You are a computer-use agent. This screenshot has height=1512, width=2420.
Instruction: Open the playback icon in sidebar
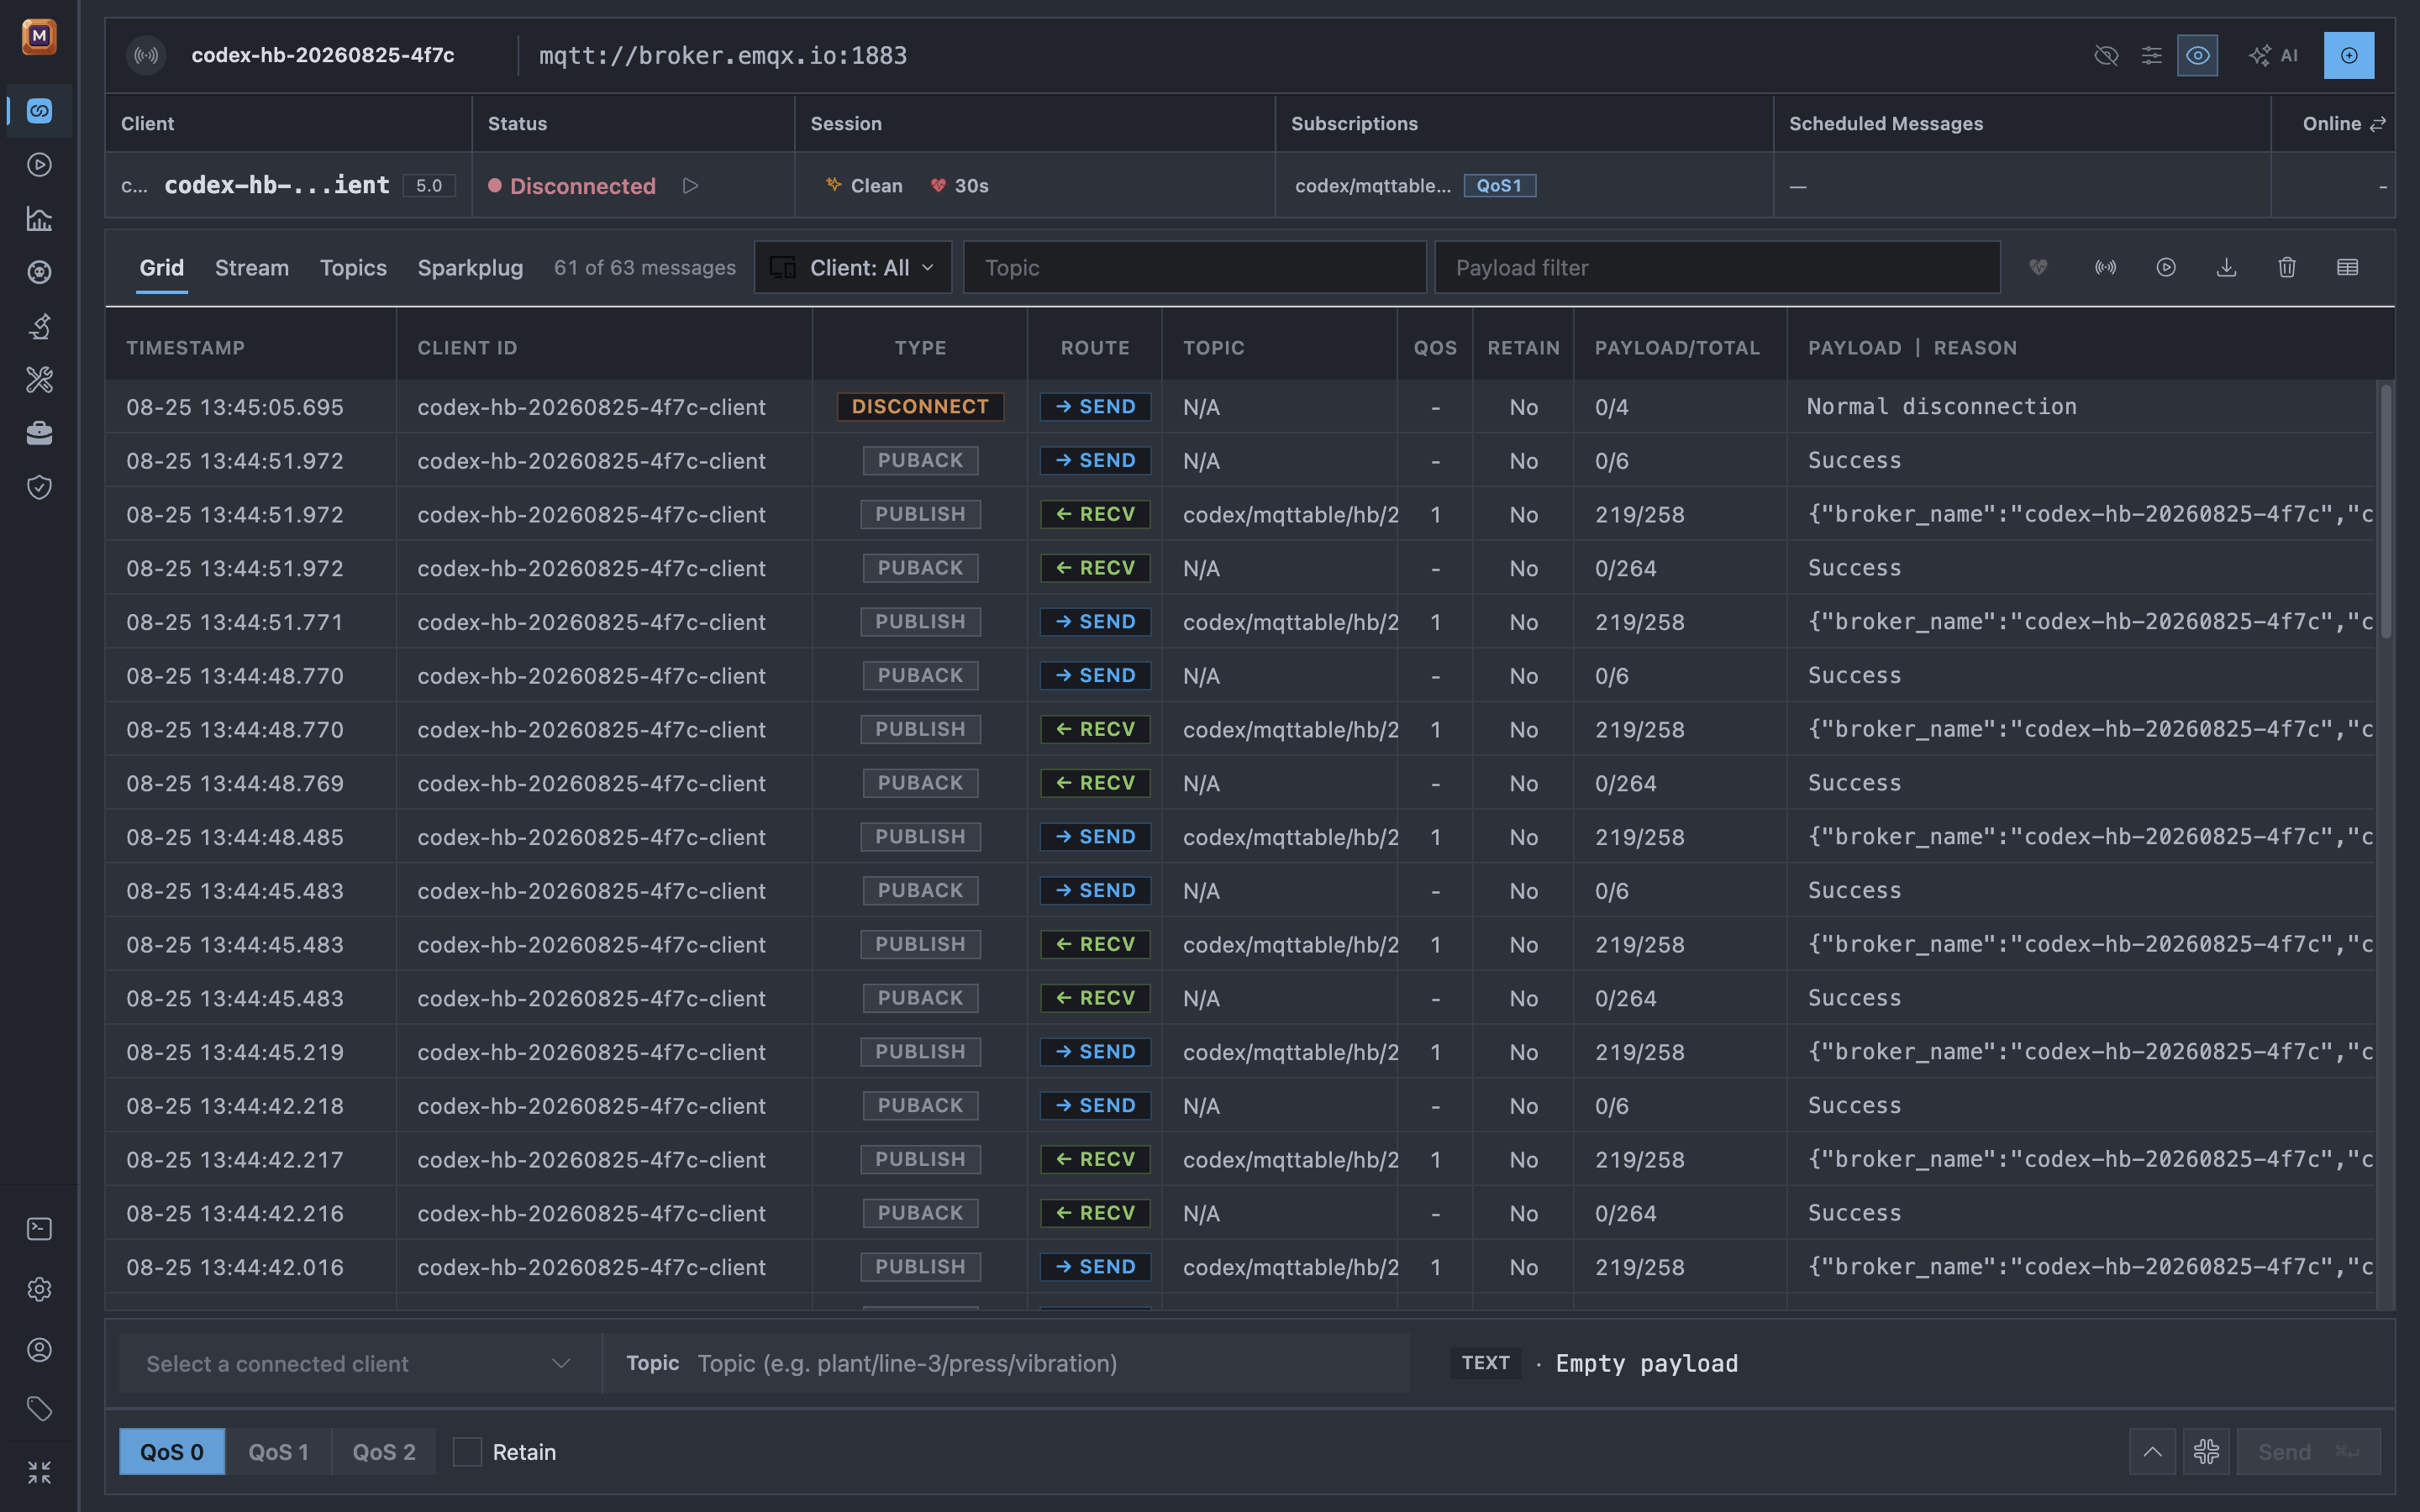click(x=39, y=165)
